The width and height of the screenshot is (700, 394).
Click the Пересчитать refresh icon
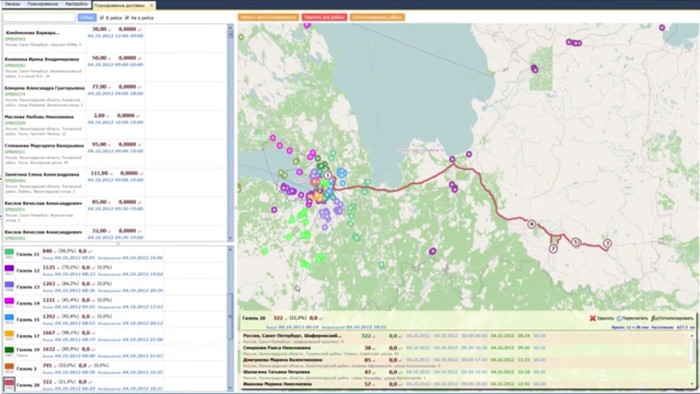pyautogui.click(x=619, y=318)
